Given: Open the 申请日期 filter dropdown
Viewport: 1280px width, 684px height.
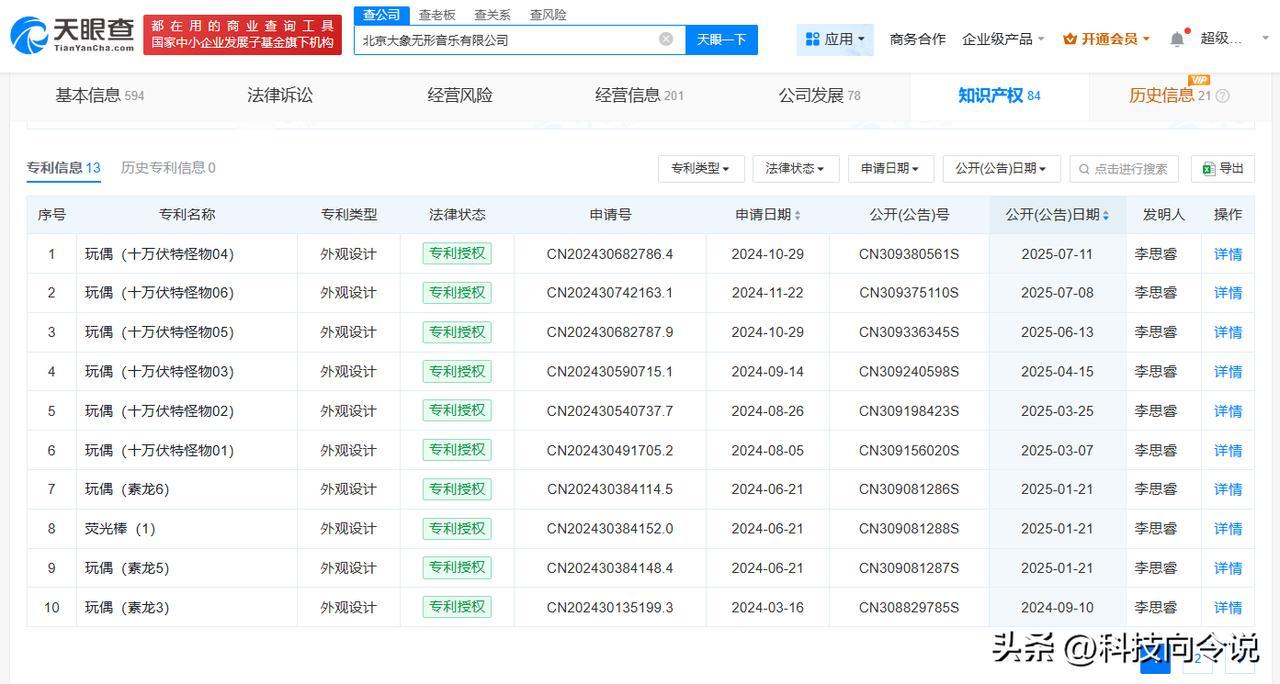Looking at the screenshot, I should [891, 169].
